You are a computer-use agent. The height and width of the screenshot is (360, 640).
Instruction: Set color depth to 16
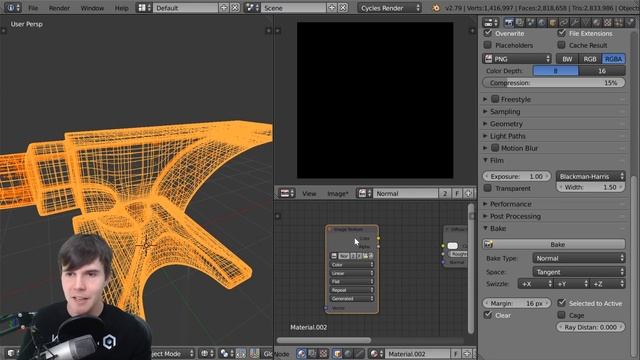click(x=602, y=71)
